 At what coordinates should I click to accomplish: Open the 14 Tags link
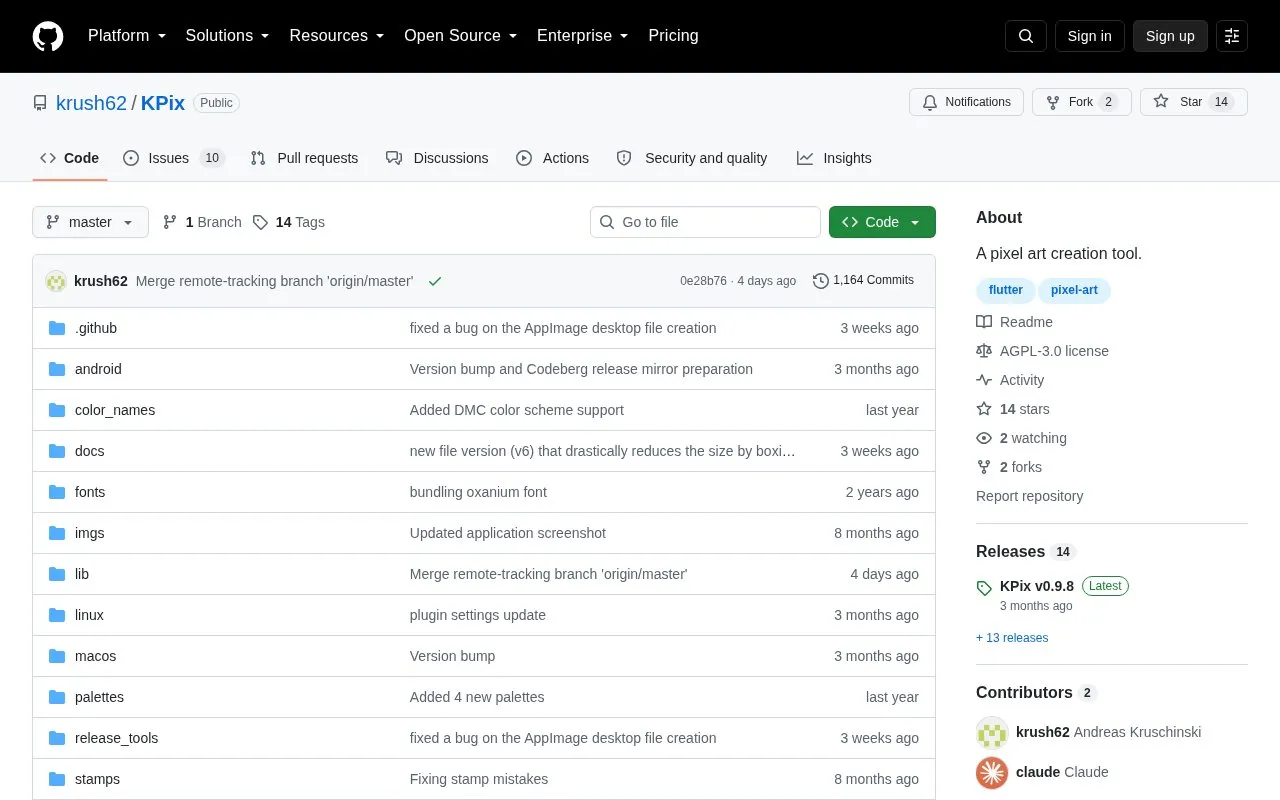(289, 222)
